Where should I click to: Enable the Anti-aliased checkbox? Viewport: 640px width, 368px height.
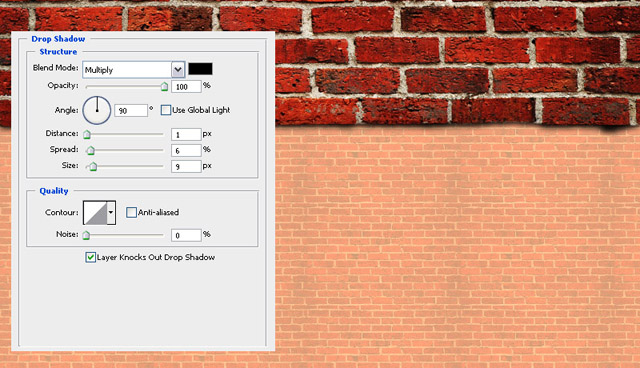(x=131, y=212)
